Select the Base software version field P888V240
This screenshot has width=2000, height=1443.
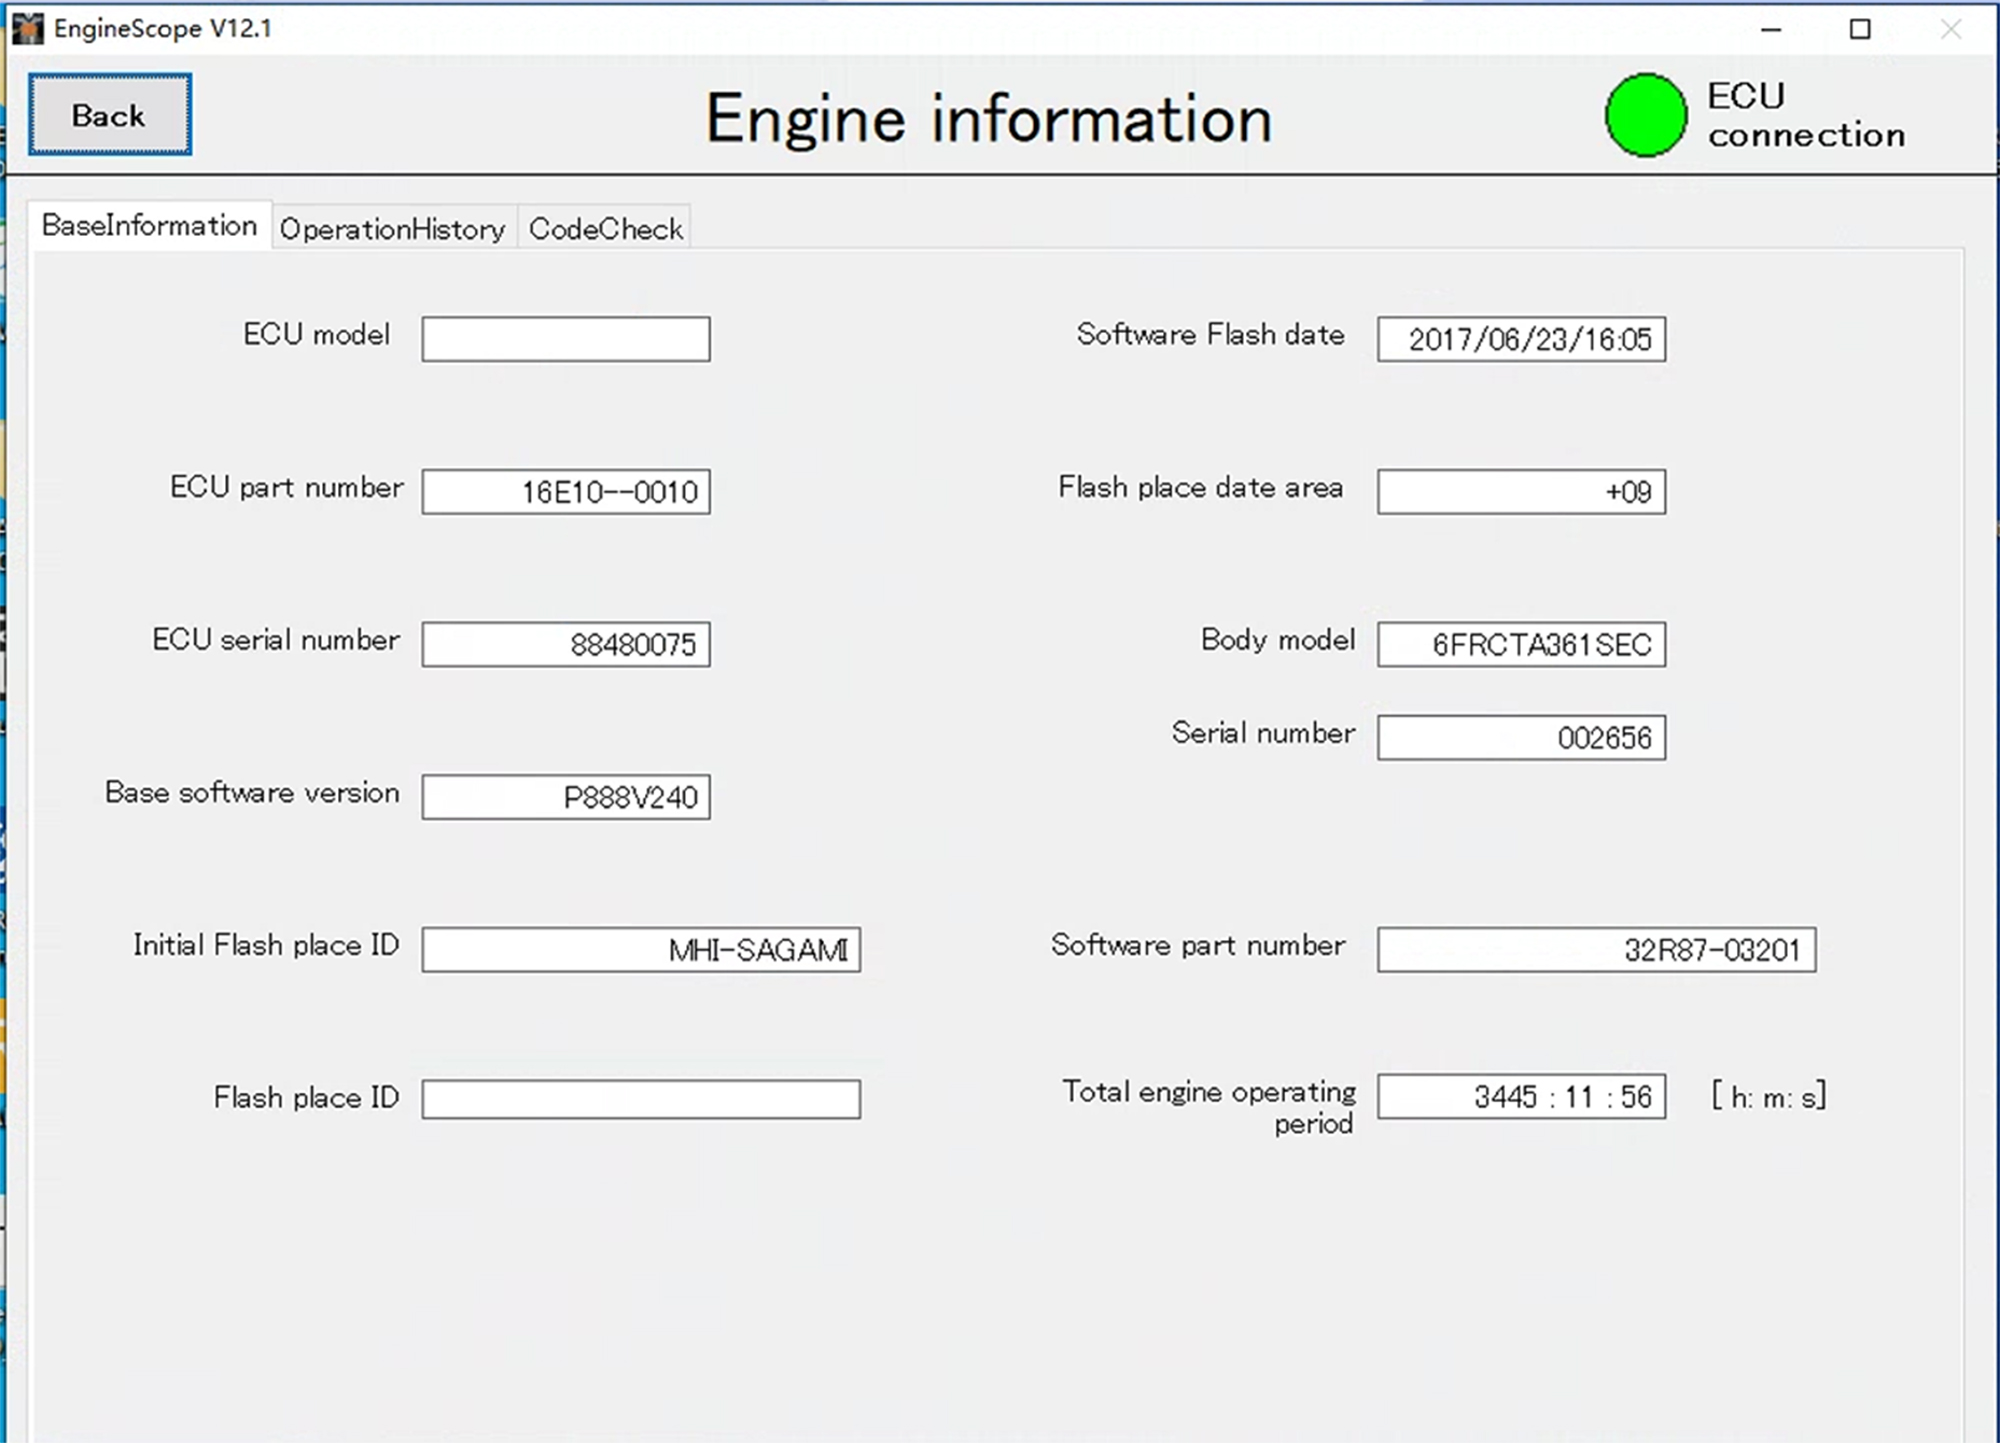pyautogui.click(x=565, y=797)
